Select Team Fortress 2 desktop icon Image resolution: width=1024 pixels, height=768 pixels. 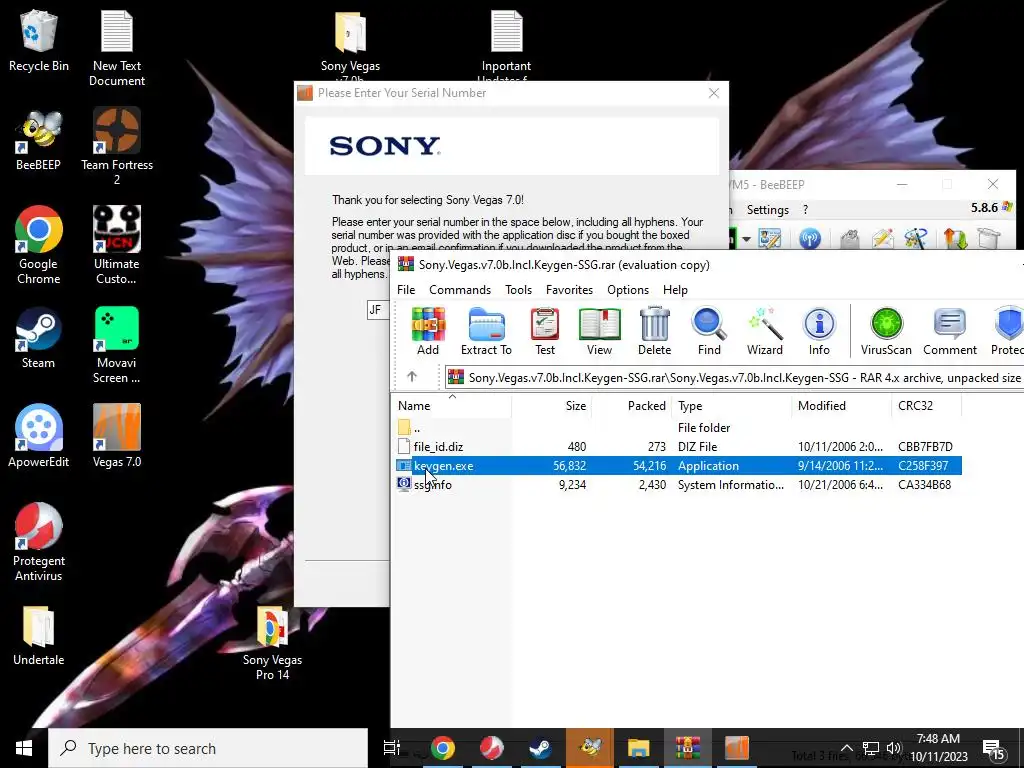pos(117,146)
